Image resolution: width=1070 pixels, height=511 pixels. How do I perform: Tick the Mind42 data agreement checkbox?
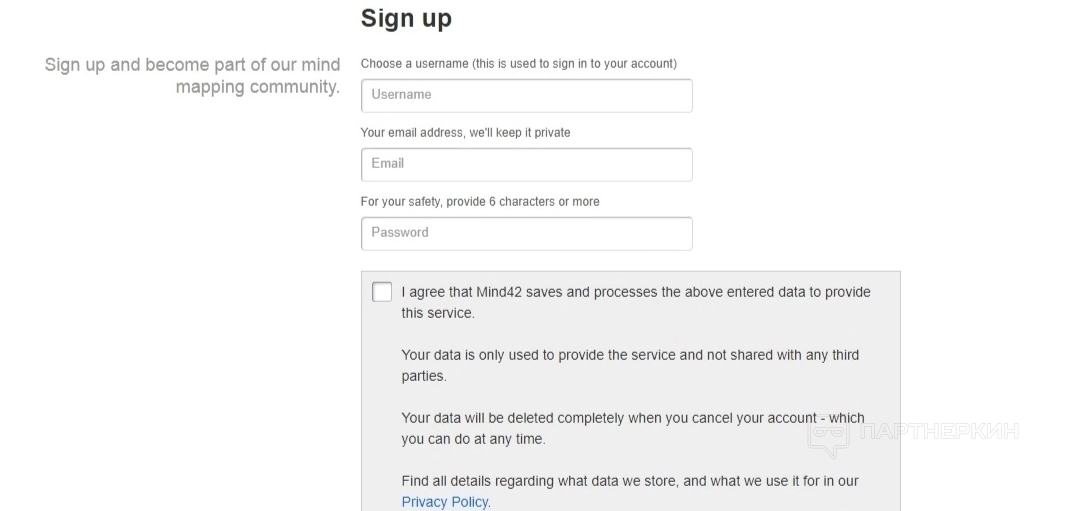click(382, 292)
